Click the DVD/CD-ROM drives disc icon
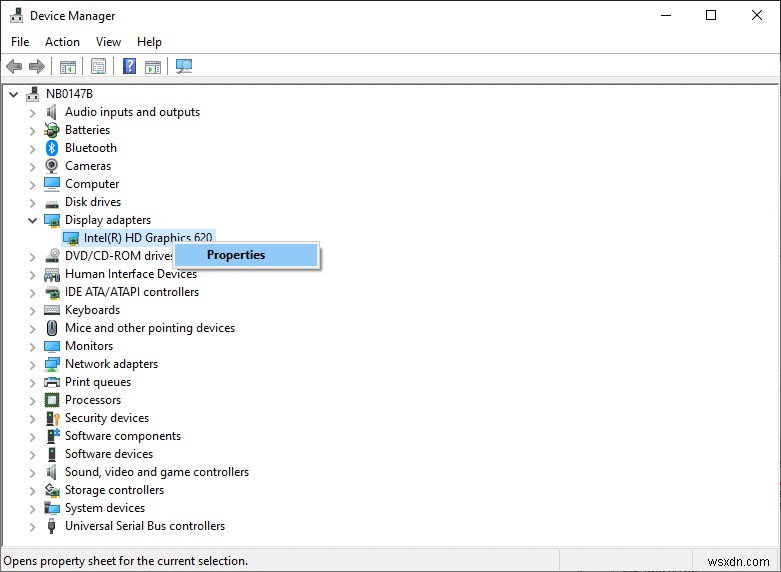The image size is (781, 572). click(52, 256)
